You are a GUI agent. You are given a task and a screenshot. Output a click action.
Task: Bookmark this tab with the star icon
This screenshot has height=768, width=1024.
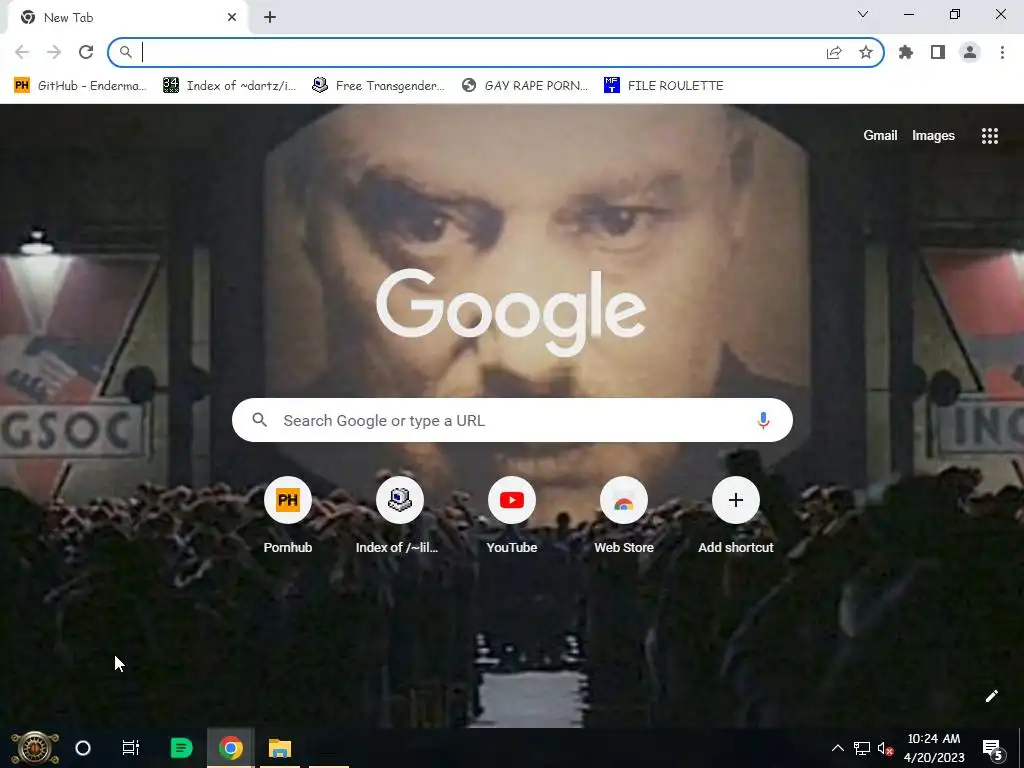(x=866, y=52)
